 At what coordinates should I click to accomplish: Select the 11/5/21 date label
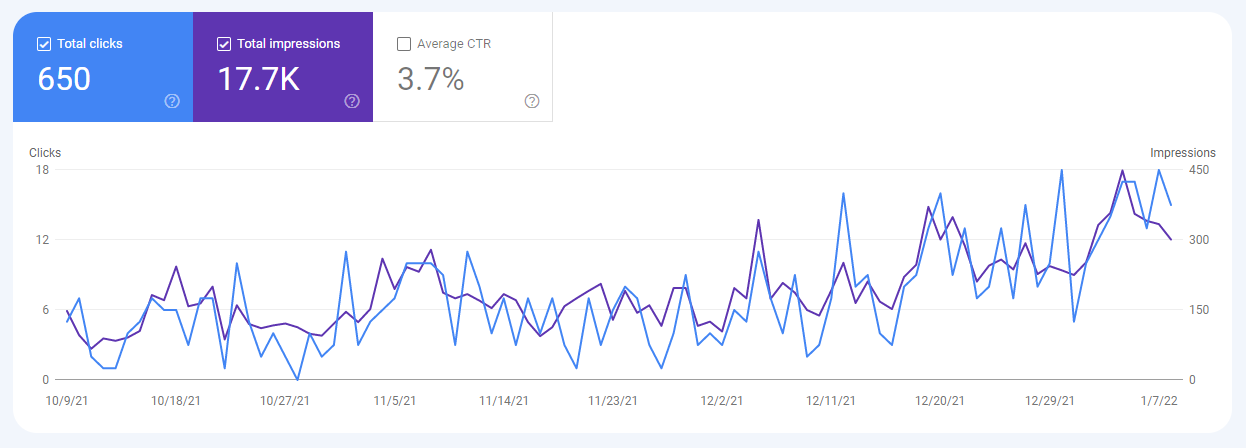394,401
